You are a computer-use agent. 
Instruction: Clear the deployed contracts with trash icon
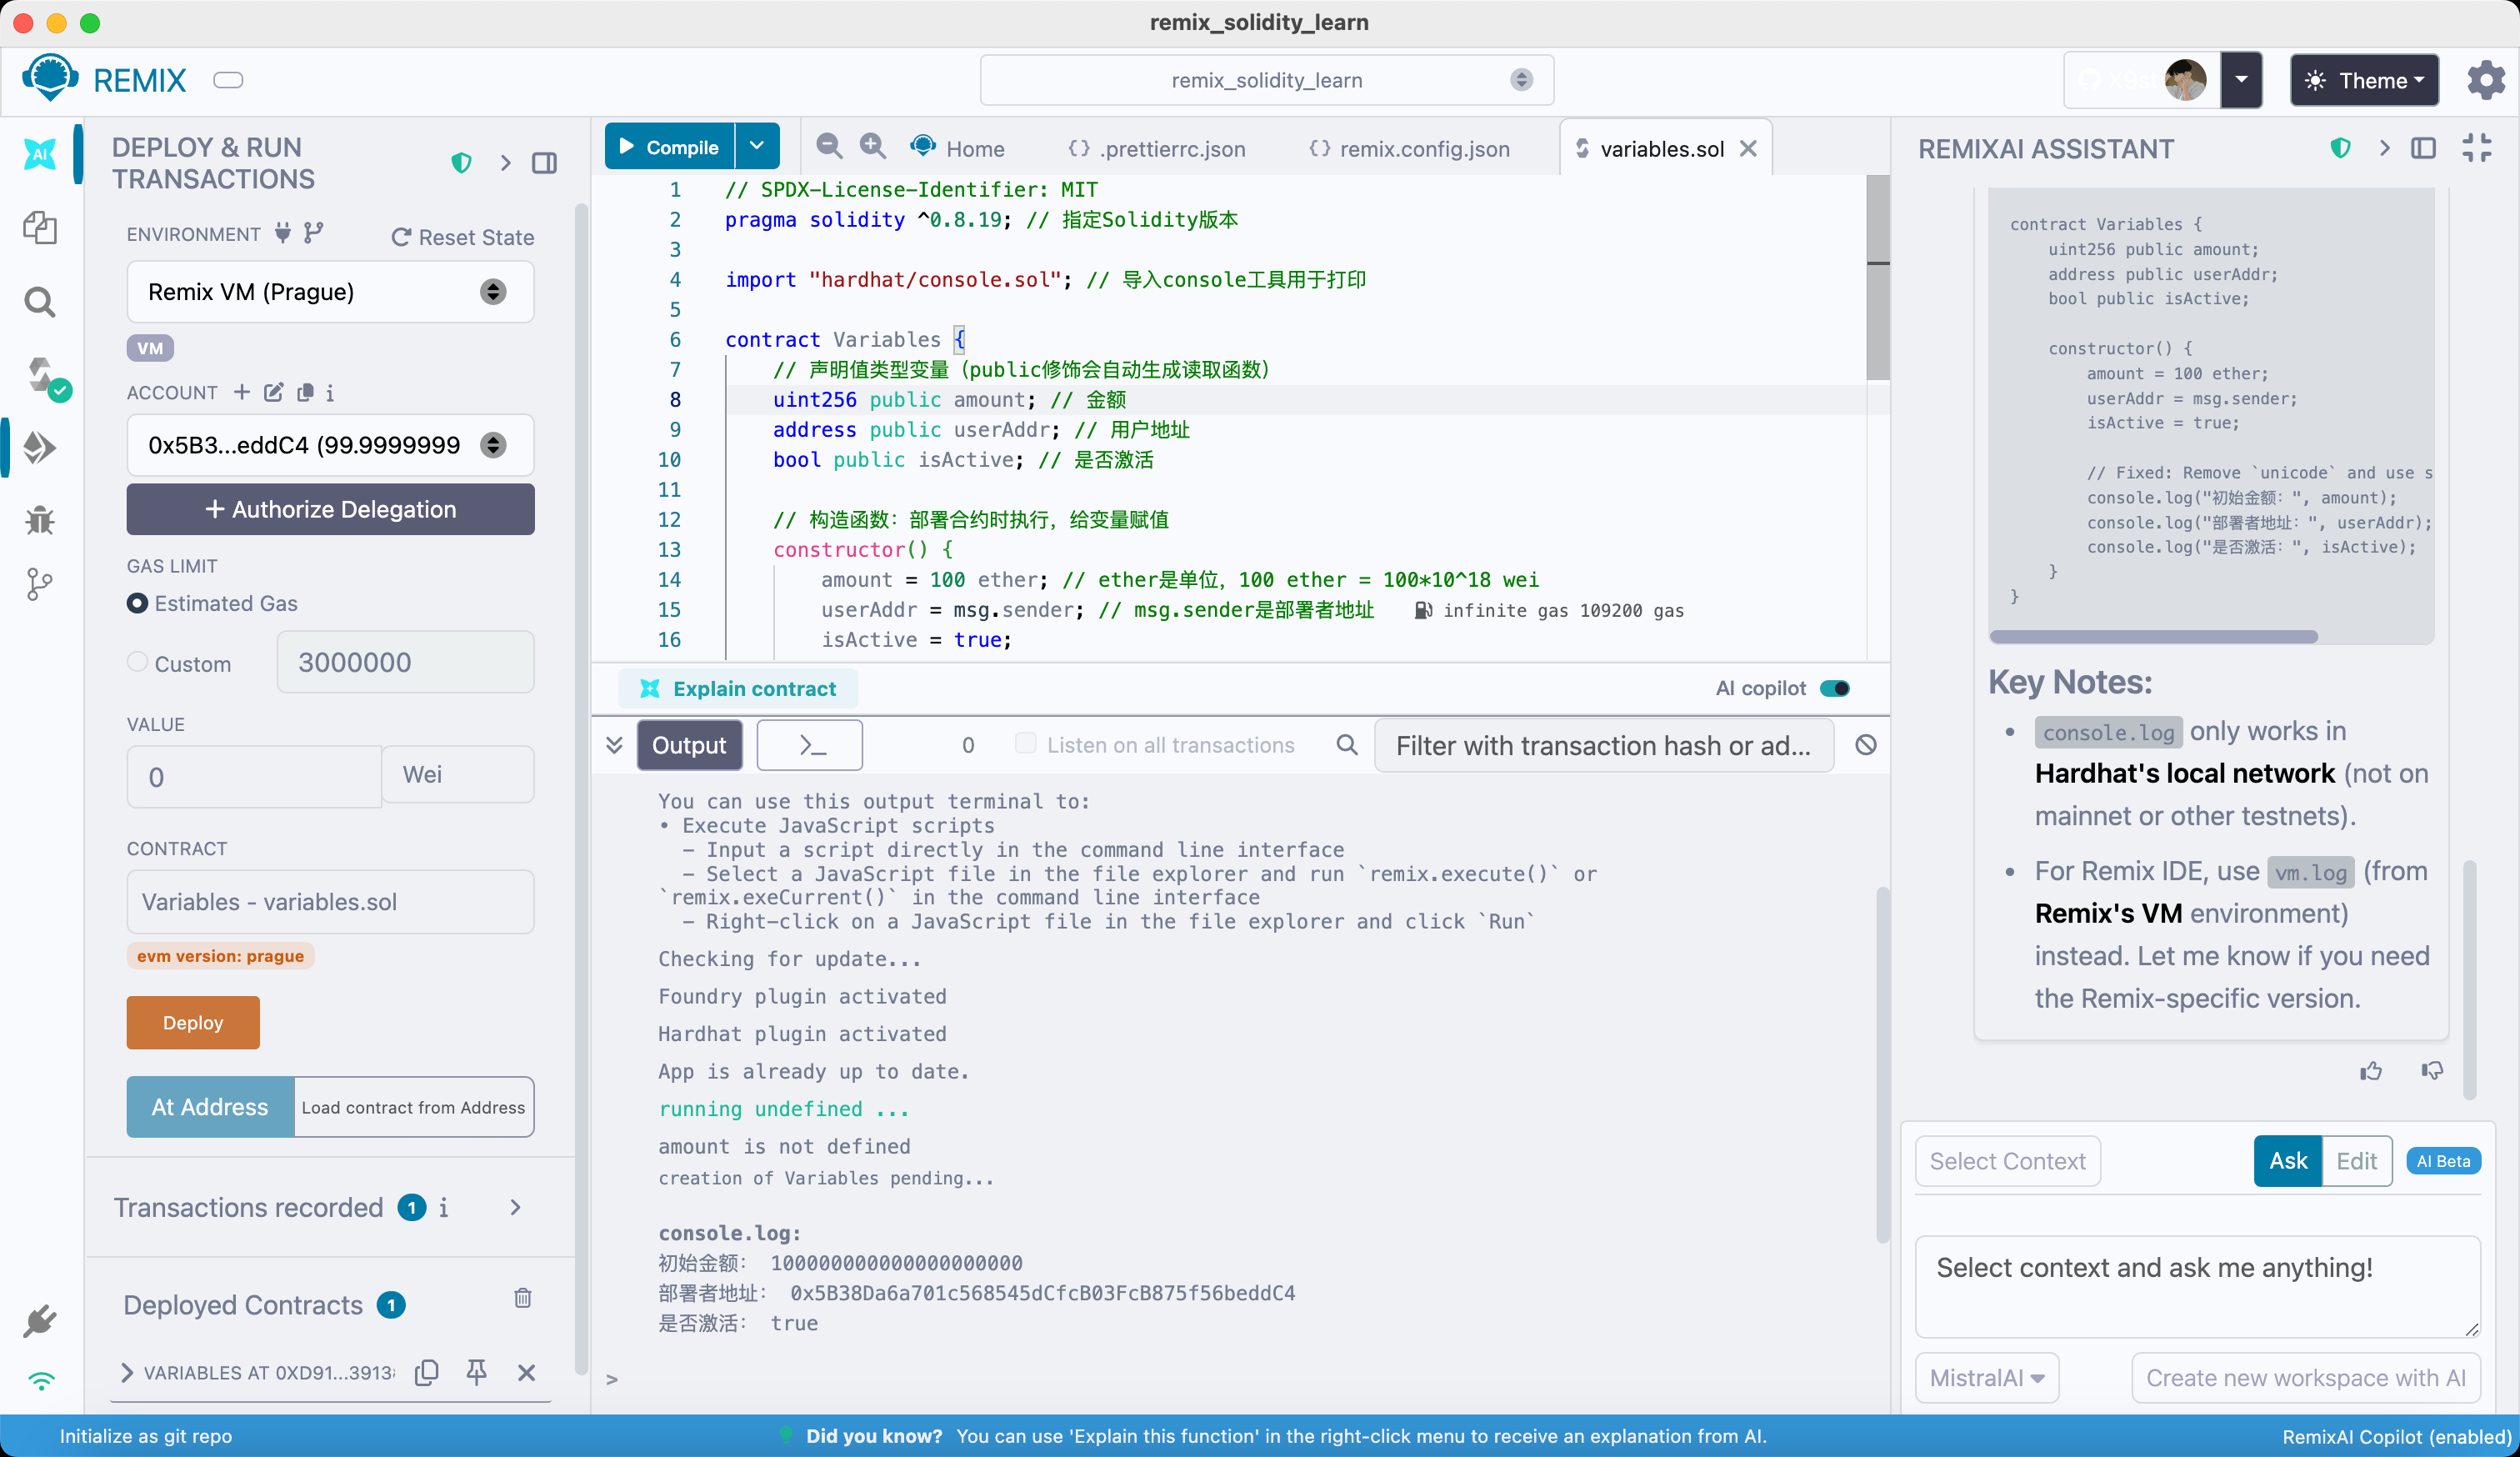(x=523, y=1298)
